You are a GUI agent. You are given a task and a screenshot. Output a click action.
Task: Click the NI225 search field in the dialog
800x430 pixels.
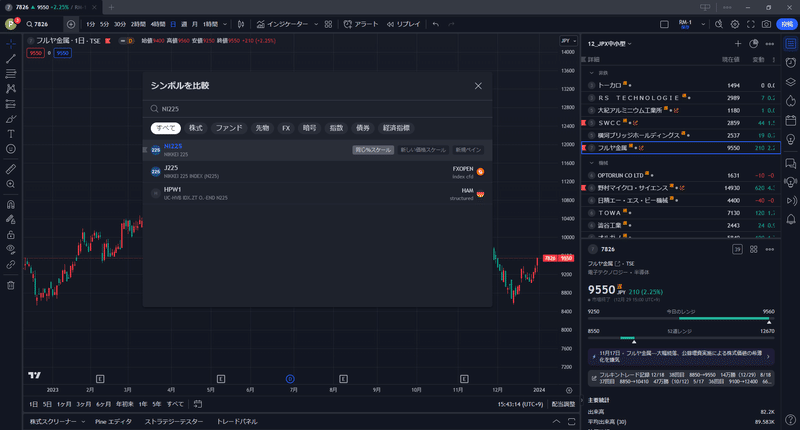[x=317, y=109]
